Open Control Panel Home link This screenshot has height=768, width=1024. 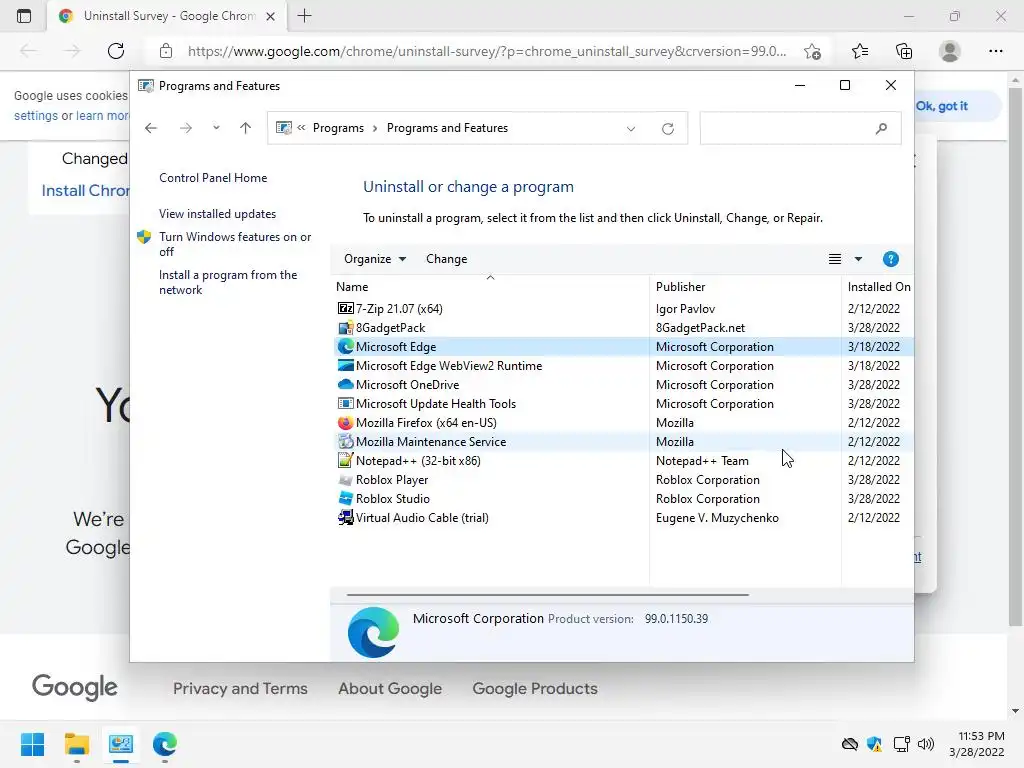pyautogui.click(x=213, y=178)
